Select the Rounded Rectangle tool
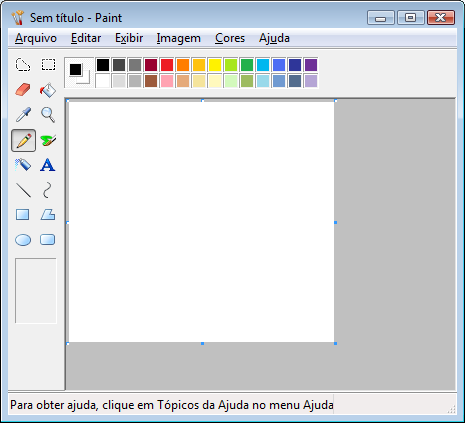Image resolution: width=465 pixels, height=423 pixels. click(48, 240)
